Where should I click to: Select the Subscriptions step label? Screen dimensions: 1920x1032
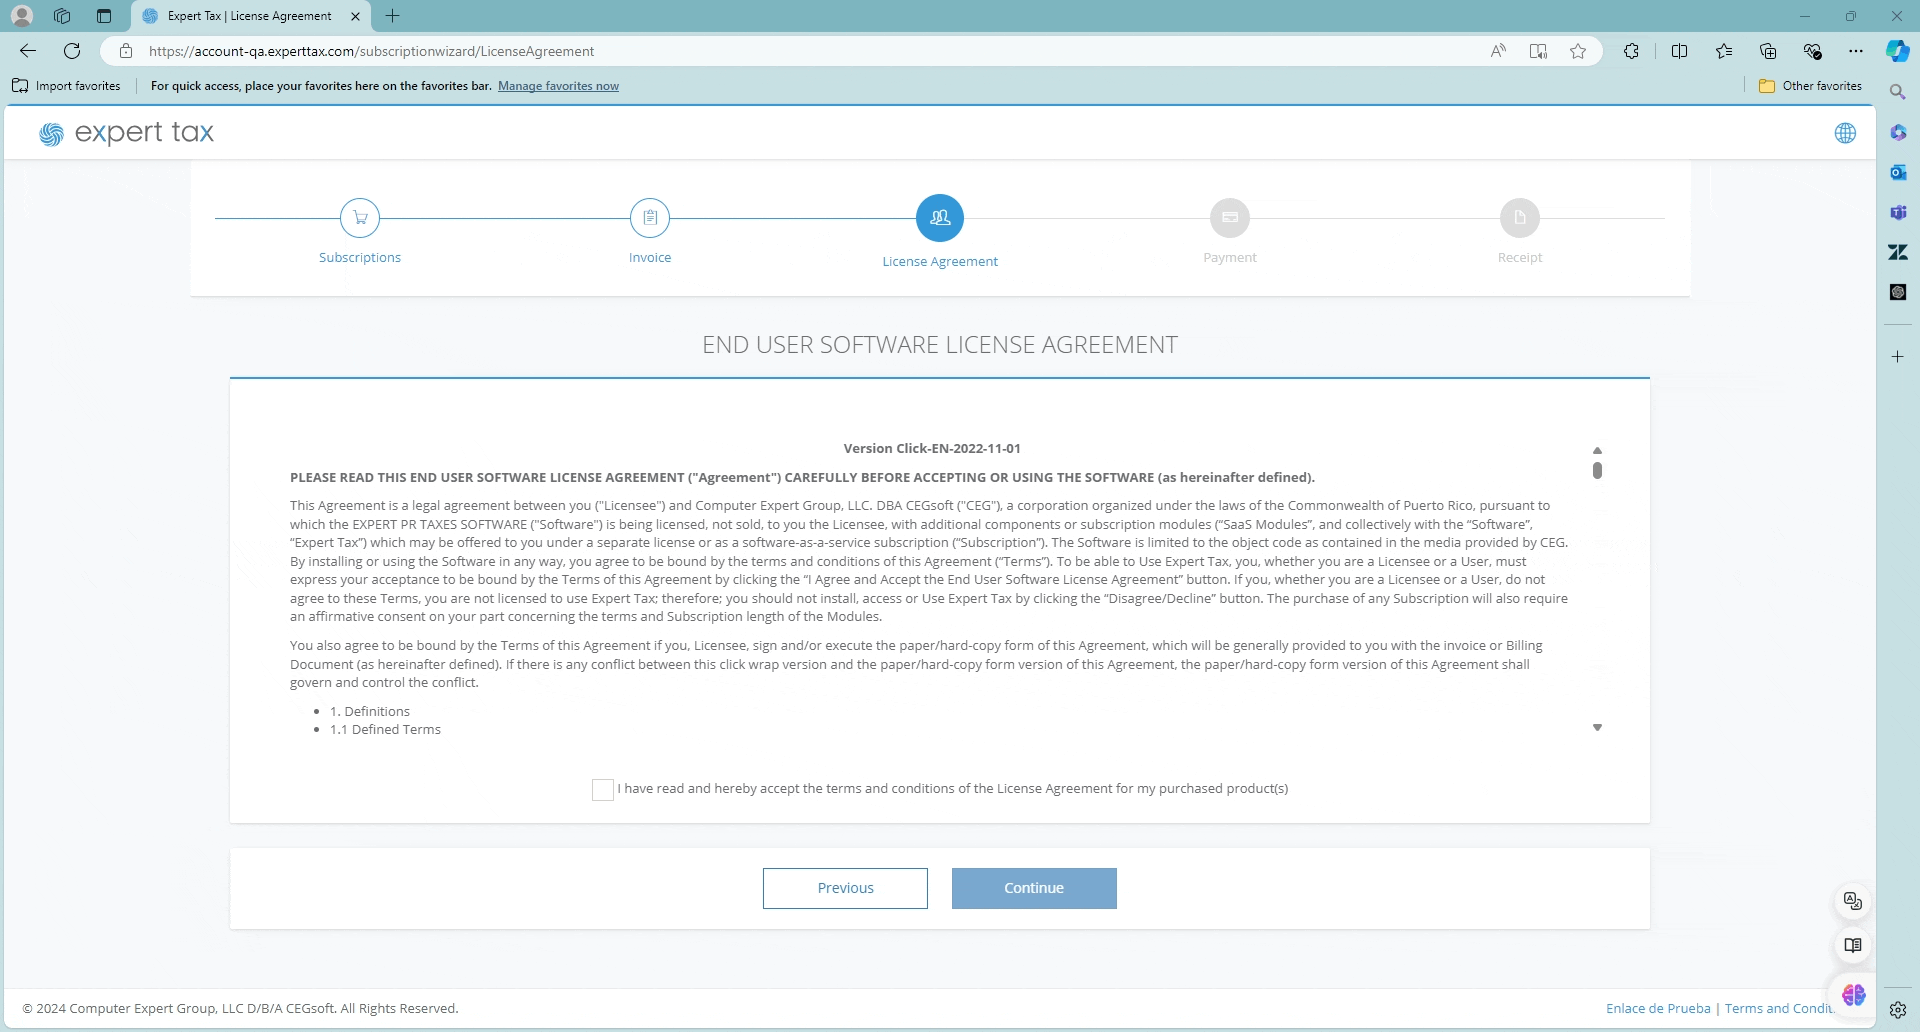point(360,257)
